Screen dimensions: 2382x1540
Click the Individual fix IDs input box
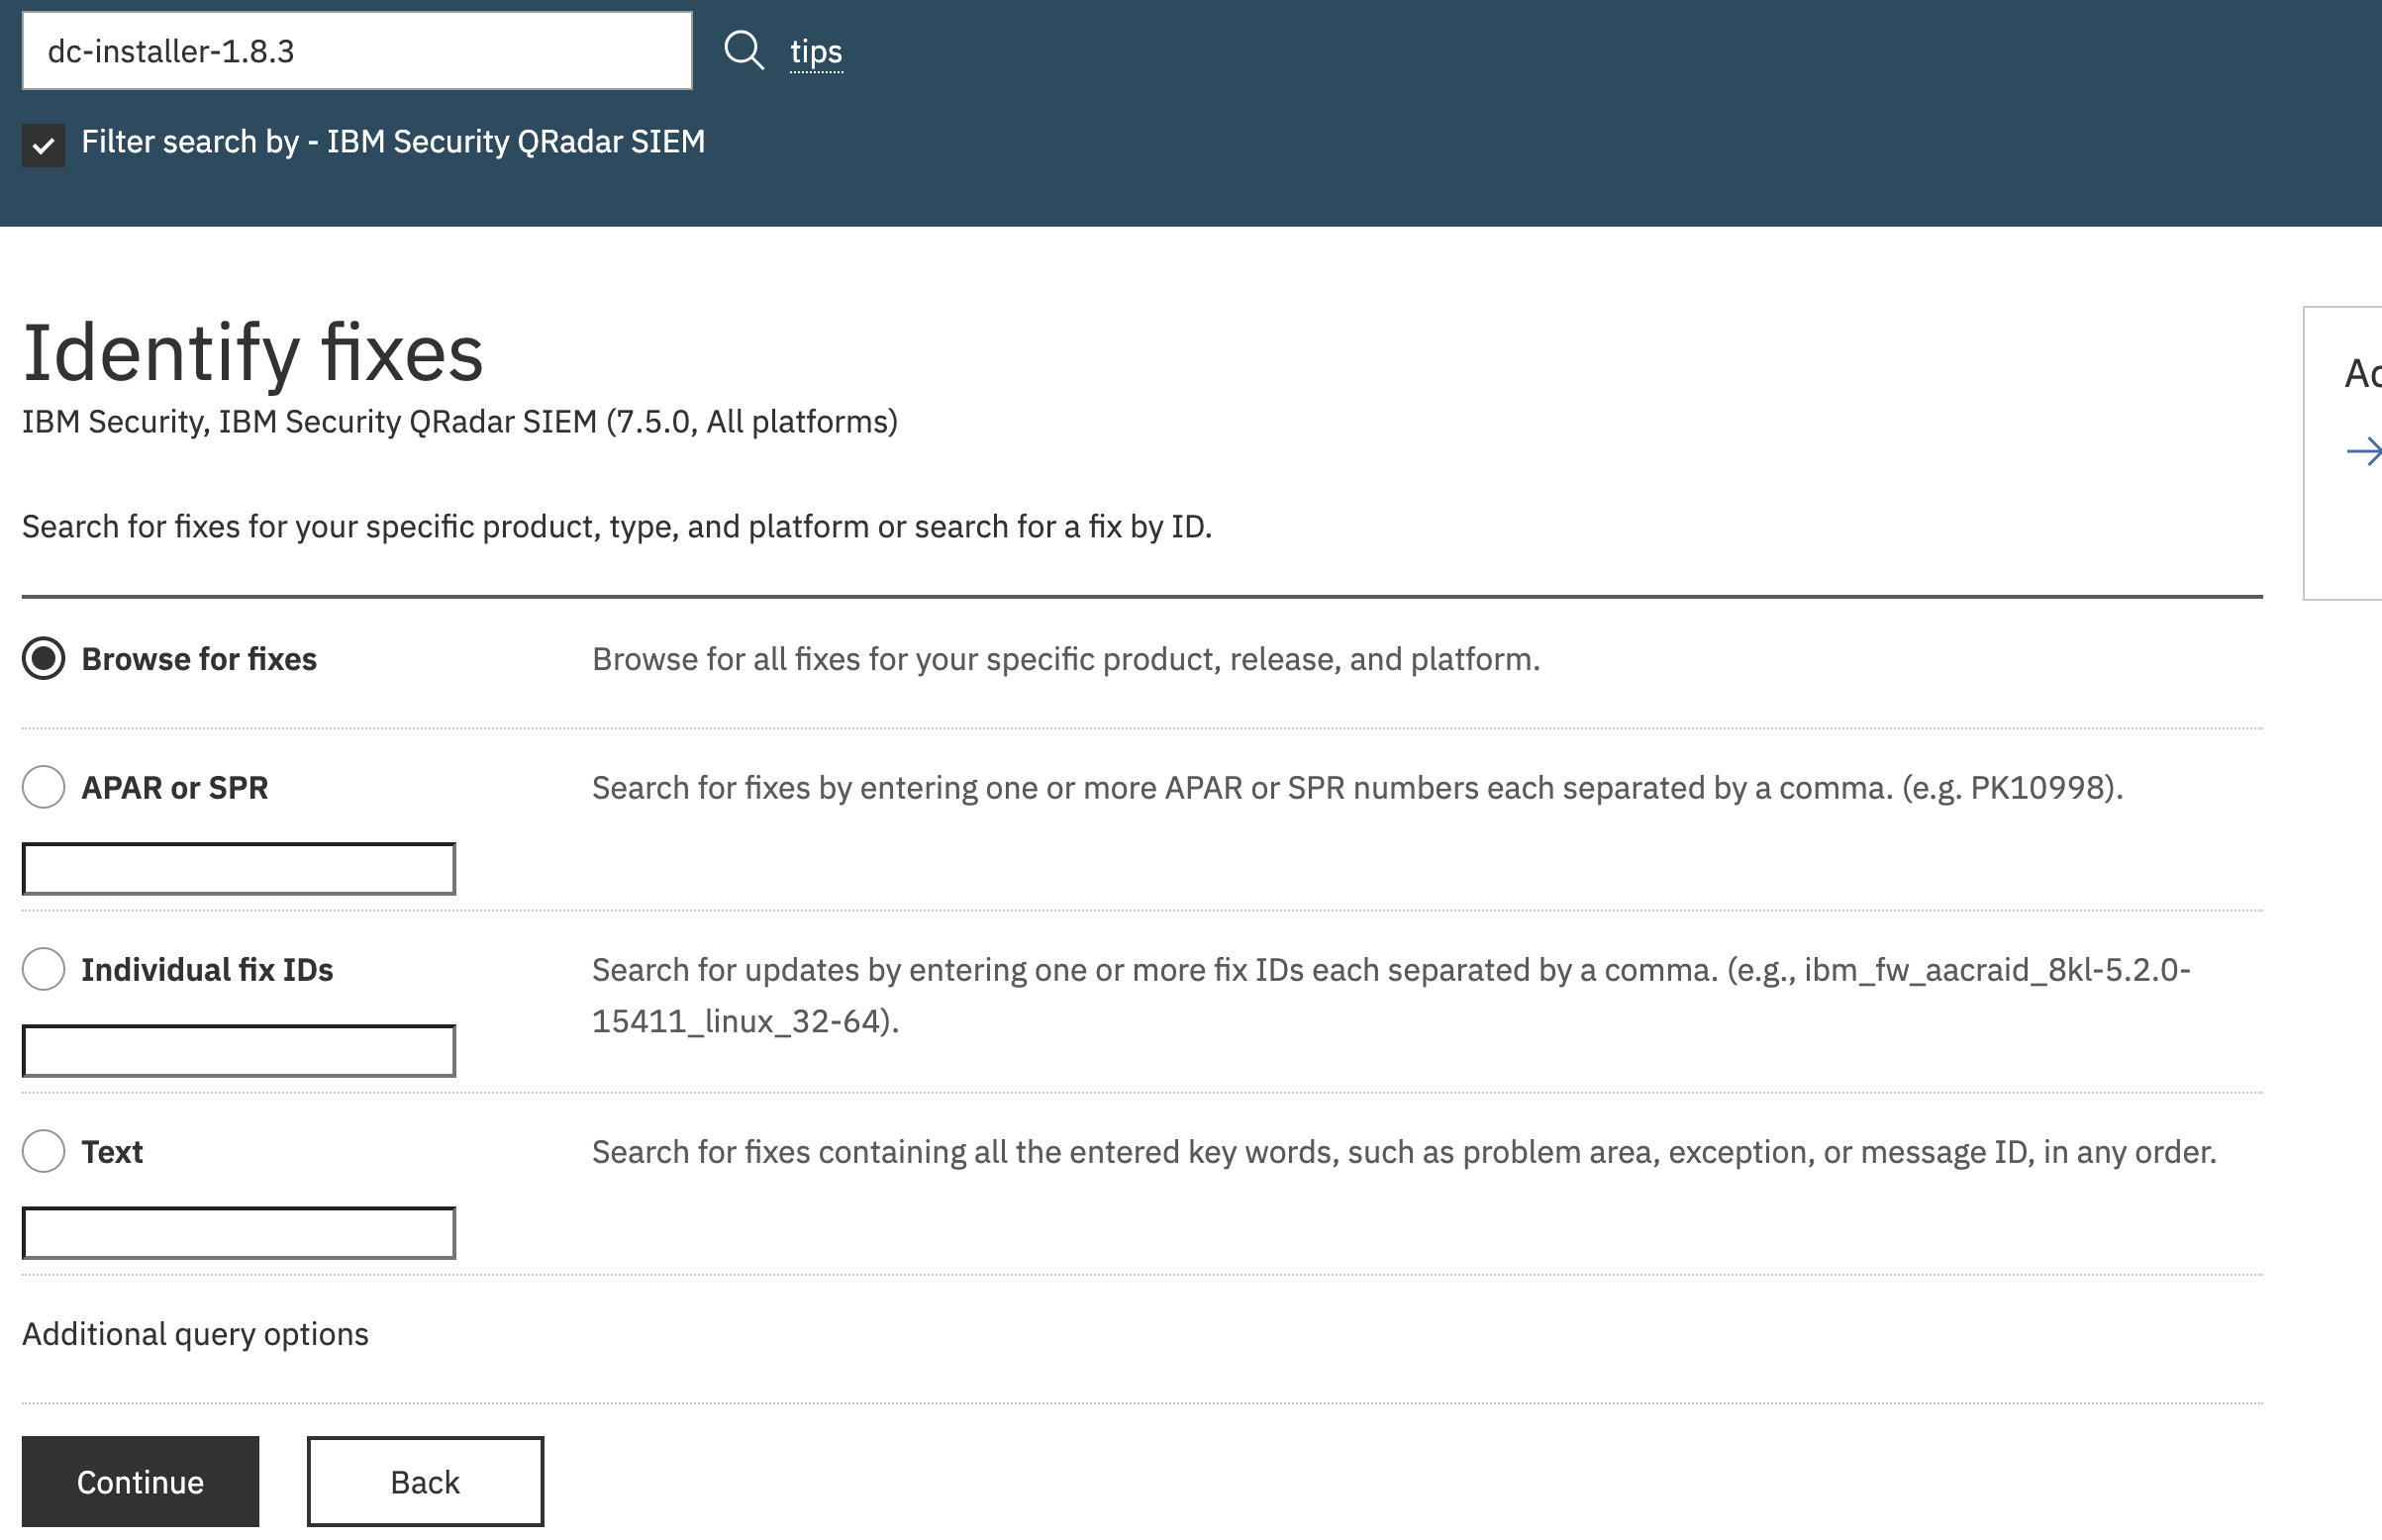tap(239, 1051)
